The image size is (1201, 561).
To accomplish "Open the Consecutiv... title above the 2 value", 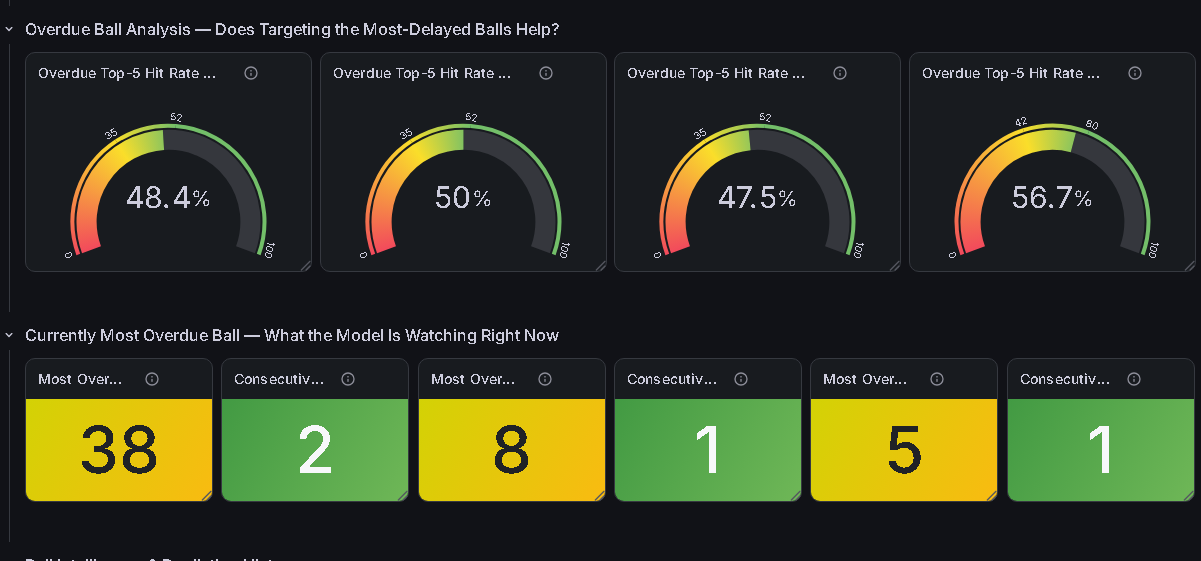I will 279,379.
